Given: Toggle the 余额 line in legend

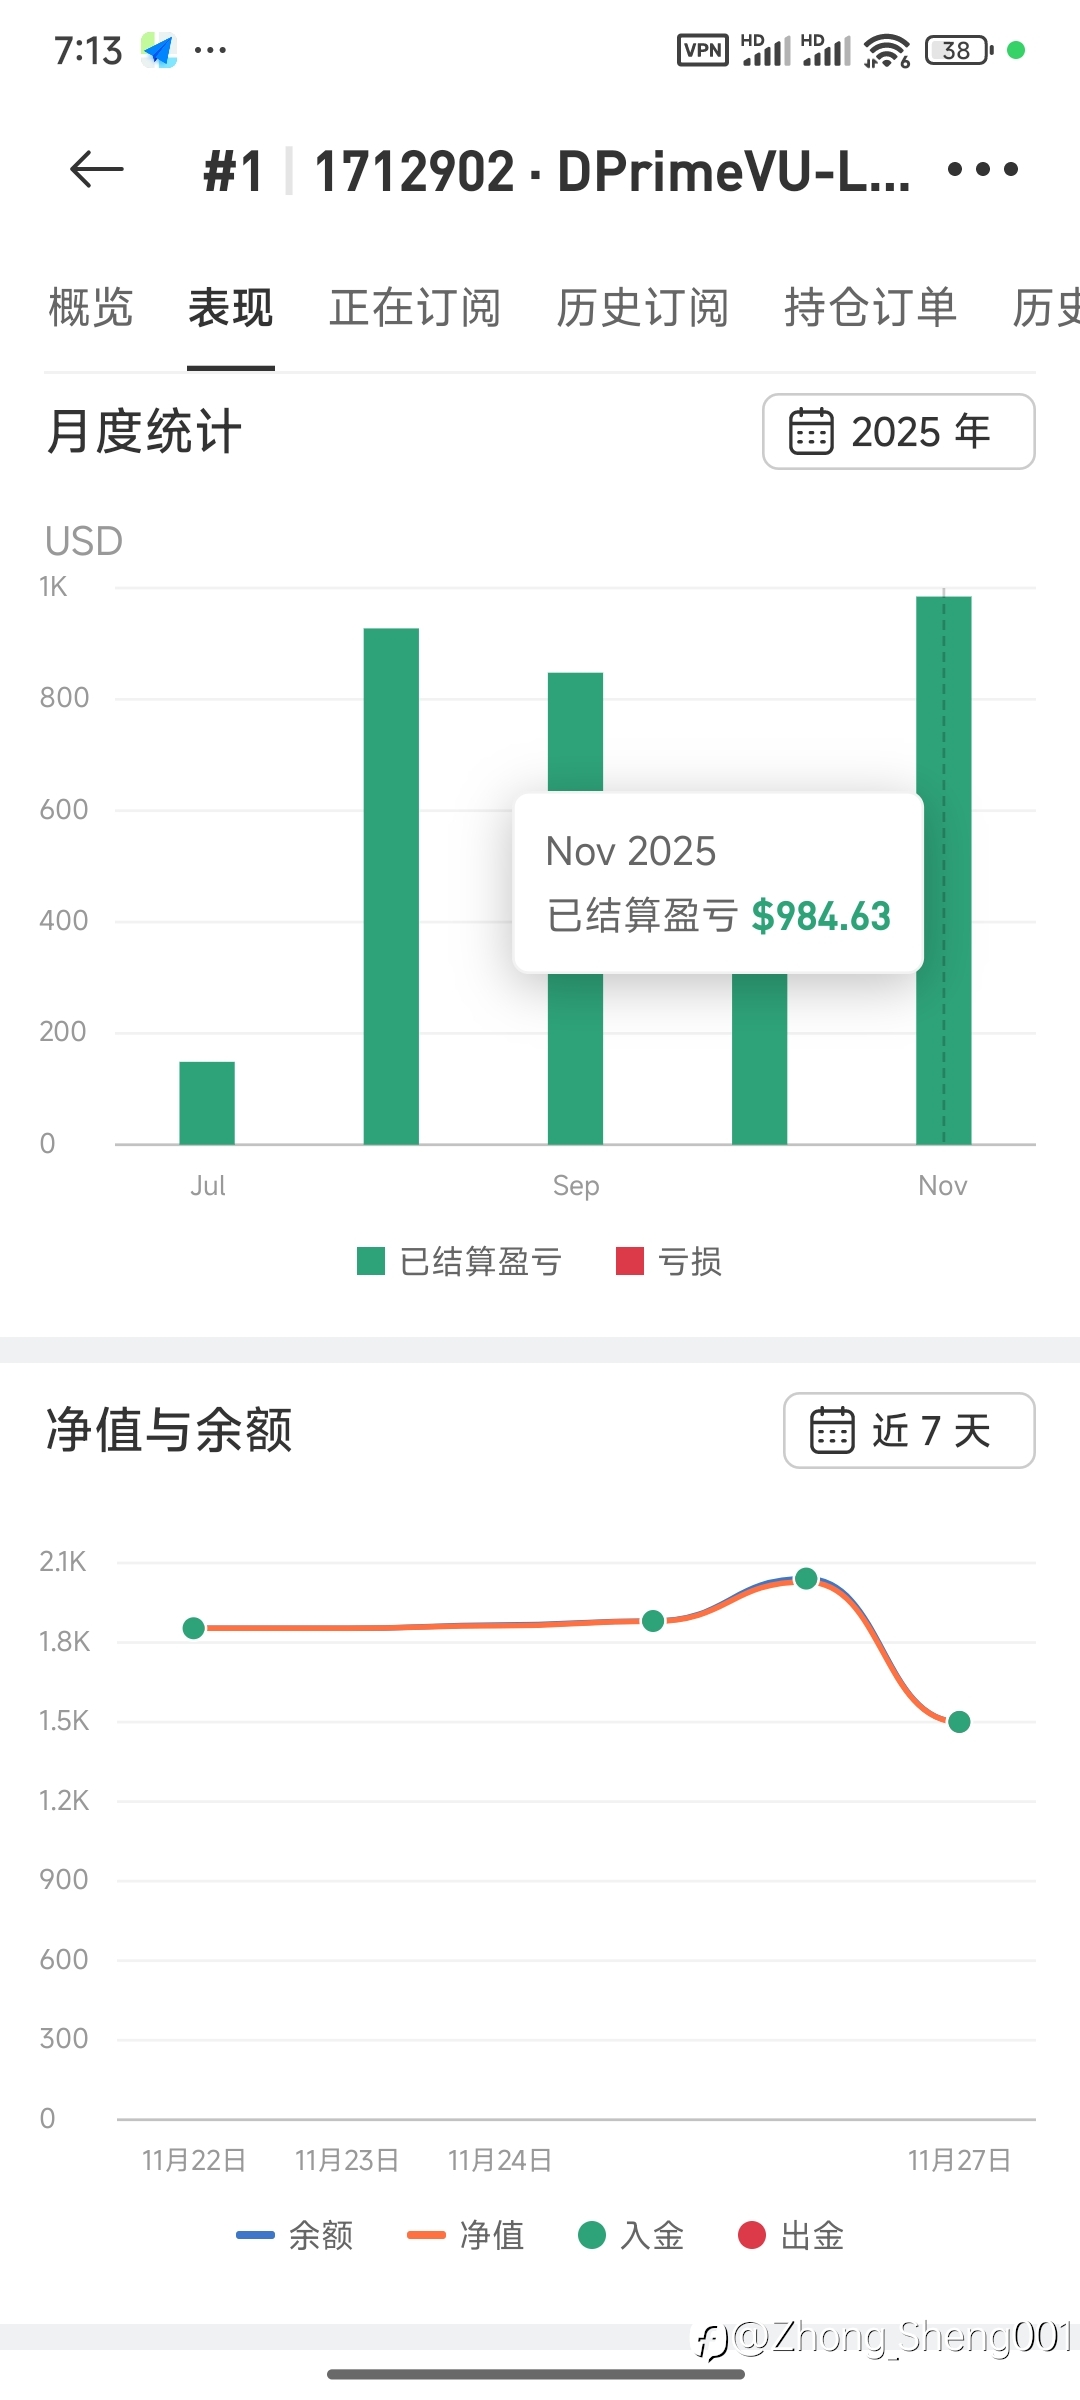Looking at the screenshot, I should point(295,2235).
